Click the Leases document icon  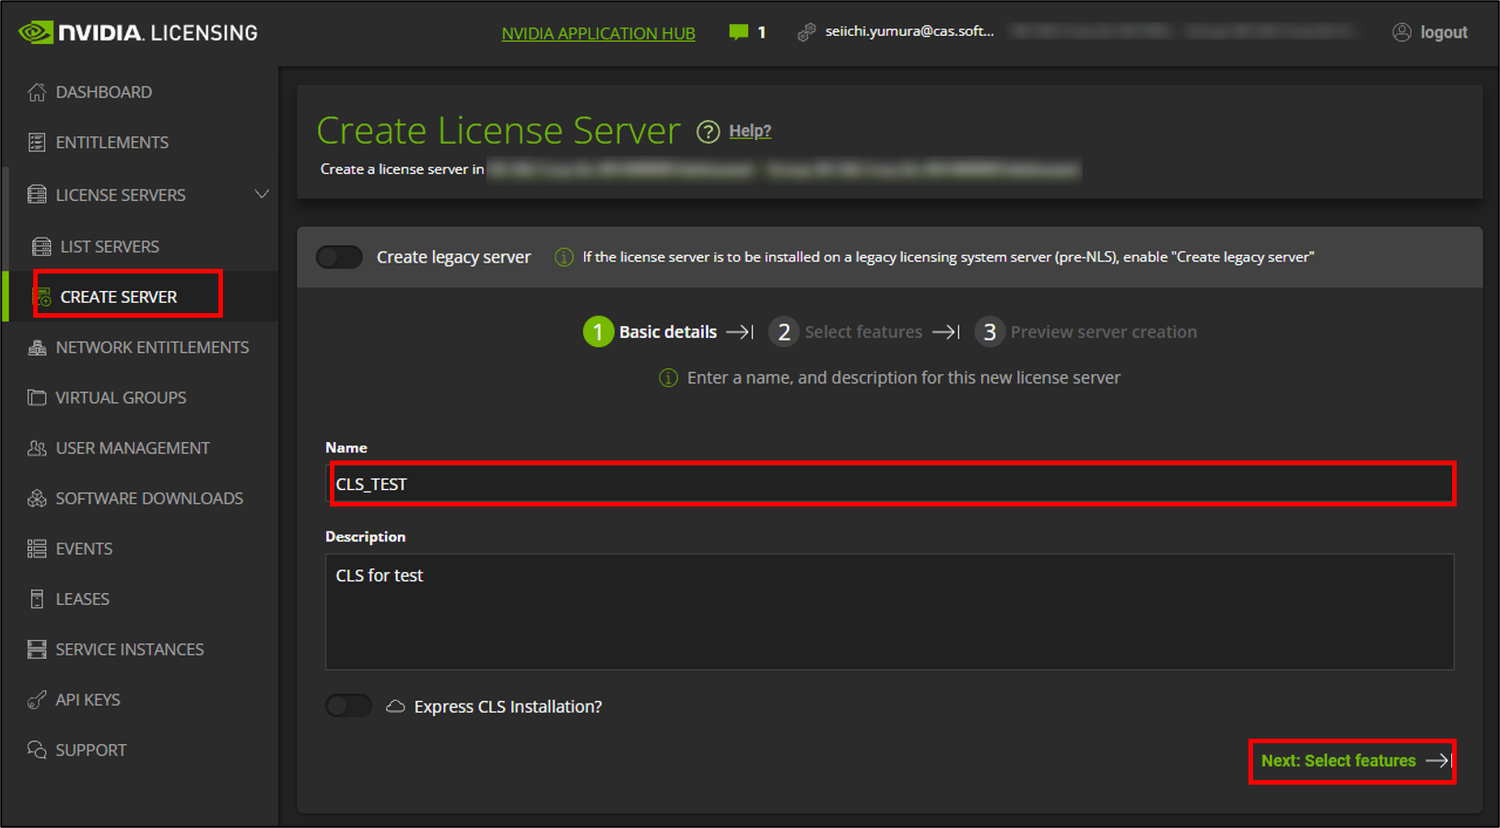37,599
